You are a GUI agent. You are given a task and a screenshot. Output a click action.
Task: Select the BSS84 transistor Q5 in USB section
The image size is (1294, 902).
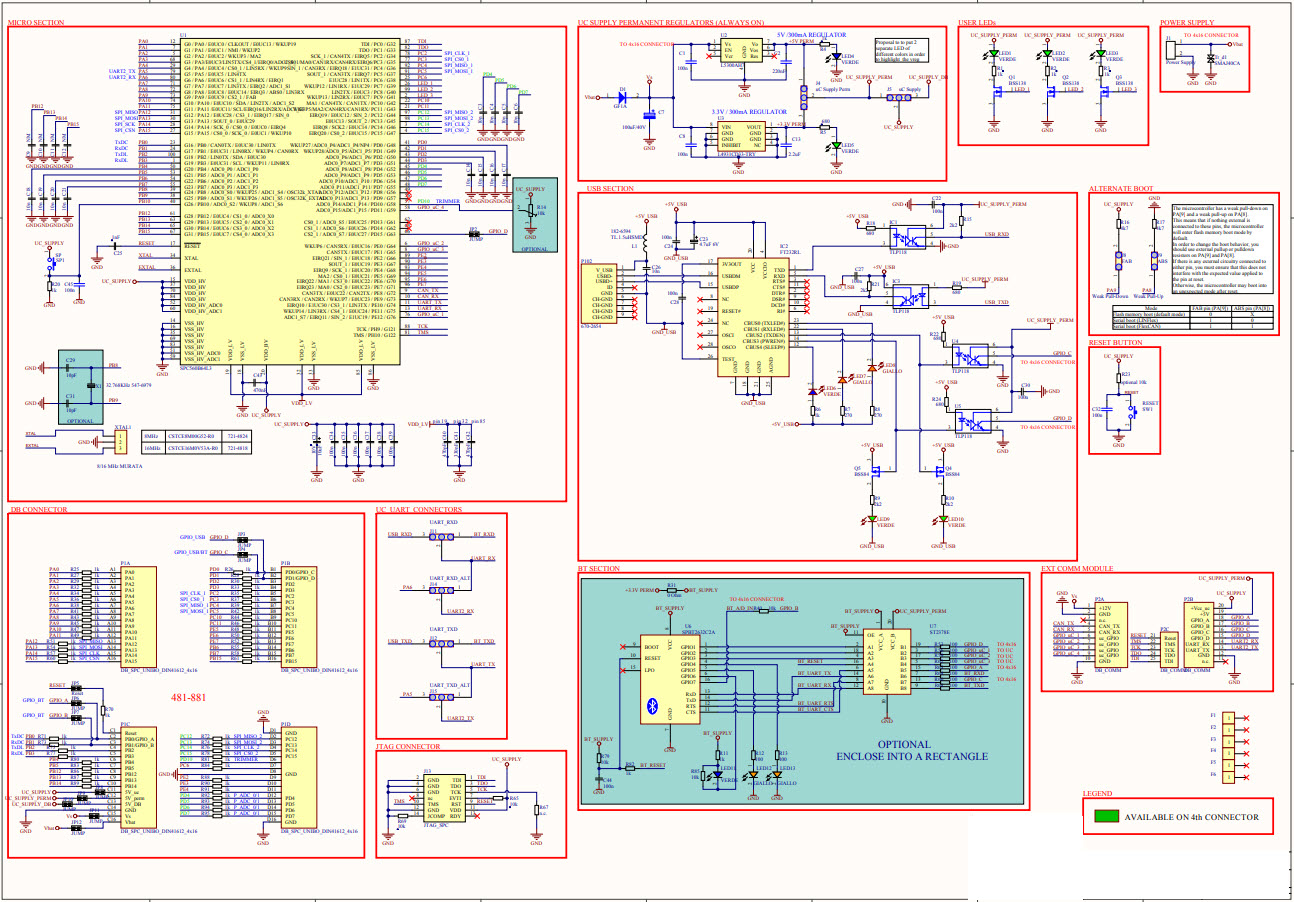(x=875, y=470)
